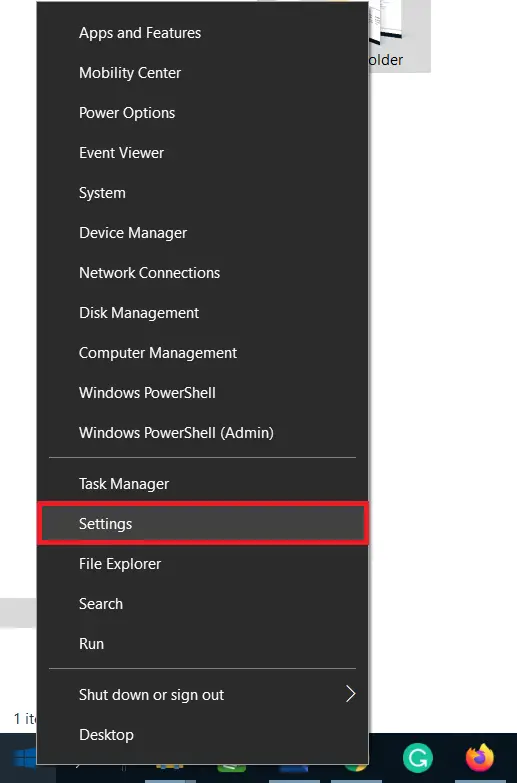Viewport: 517px width, 783px height.
Task: Expand Shut down or sign out submenu
Action: [202, 695]
